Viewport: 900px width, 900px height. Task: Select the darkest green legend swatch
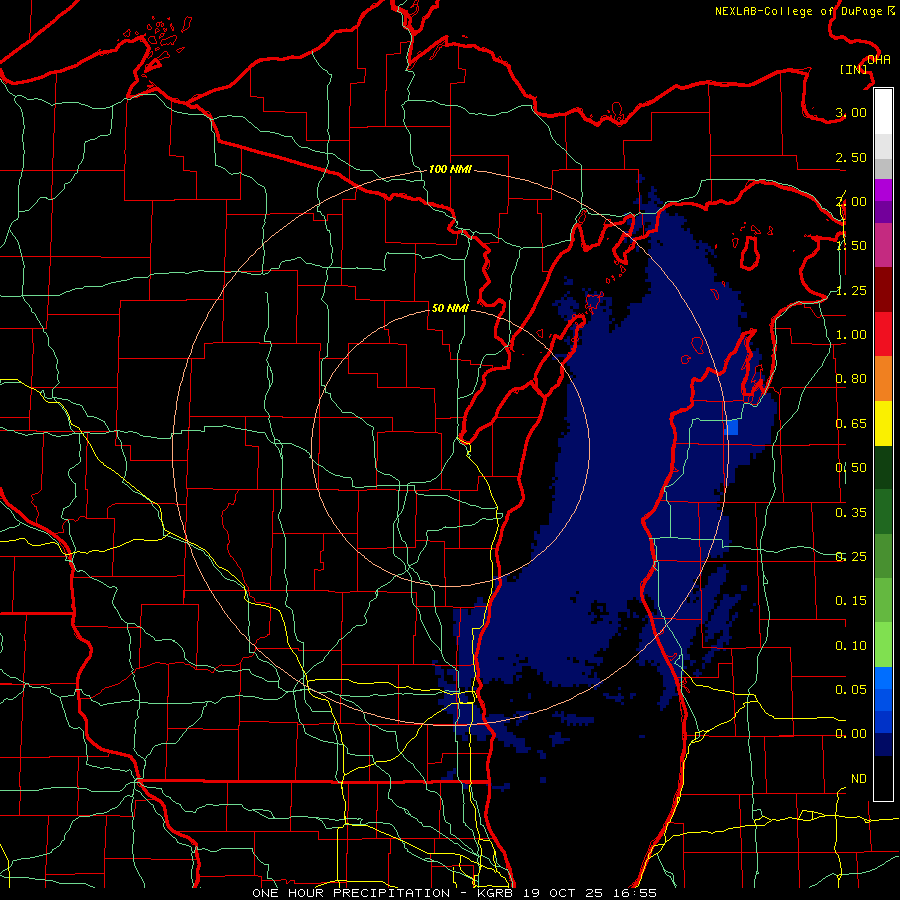883,467
